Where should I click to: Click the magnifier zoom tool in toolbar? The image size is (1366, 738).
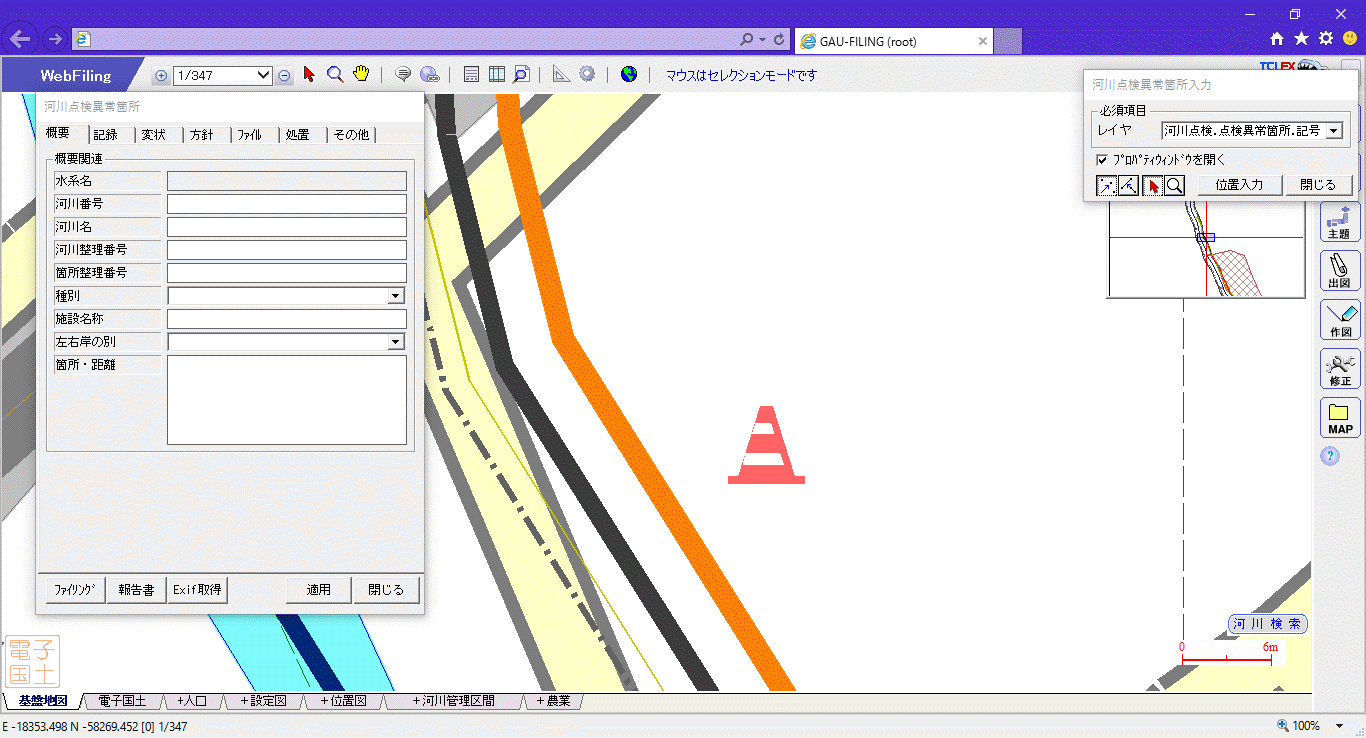tap(335, 75)
